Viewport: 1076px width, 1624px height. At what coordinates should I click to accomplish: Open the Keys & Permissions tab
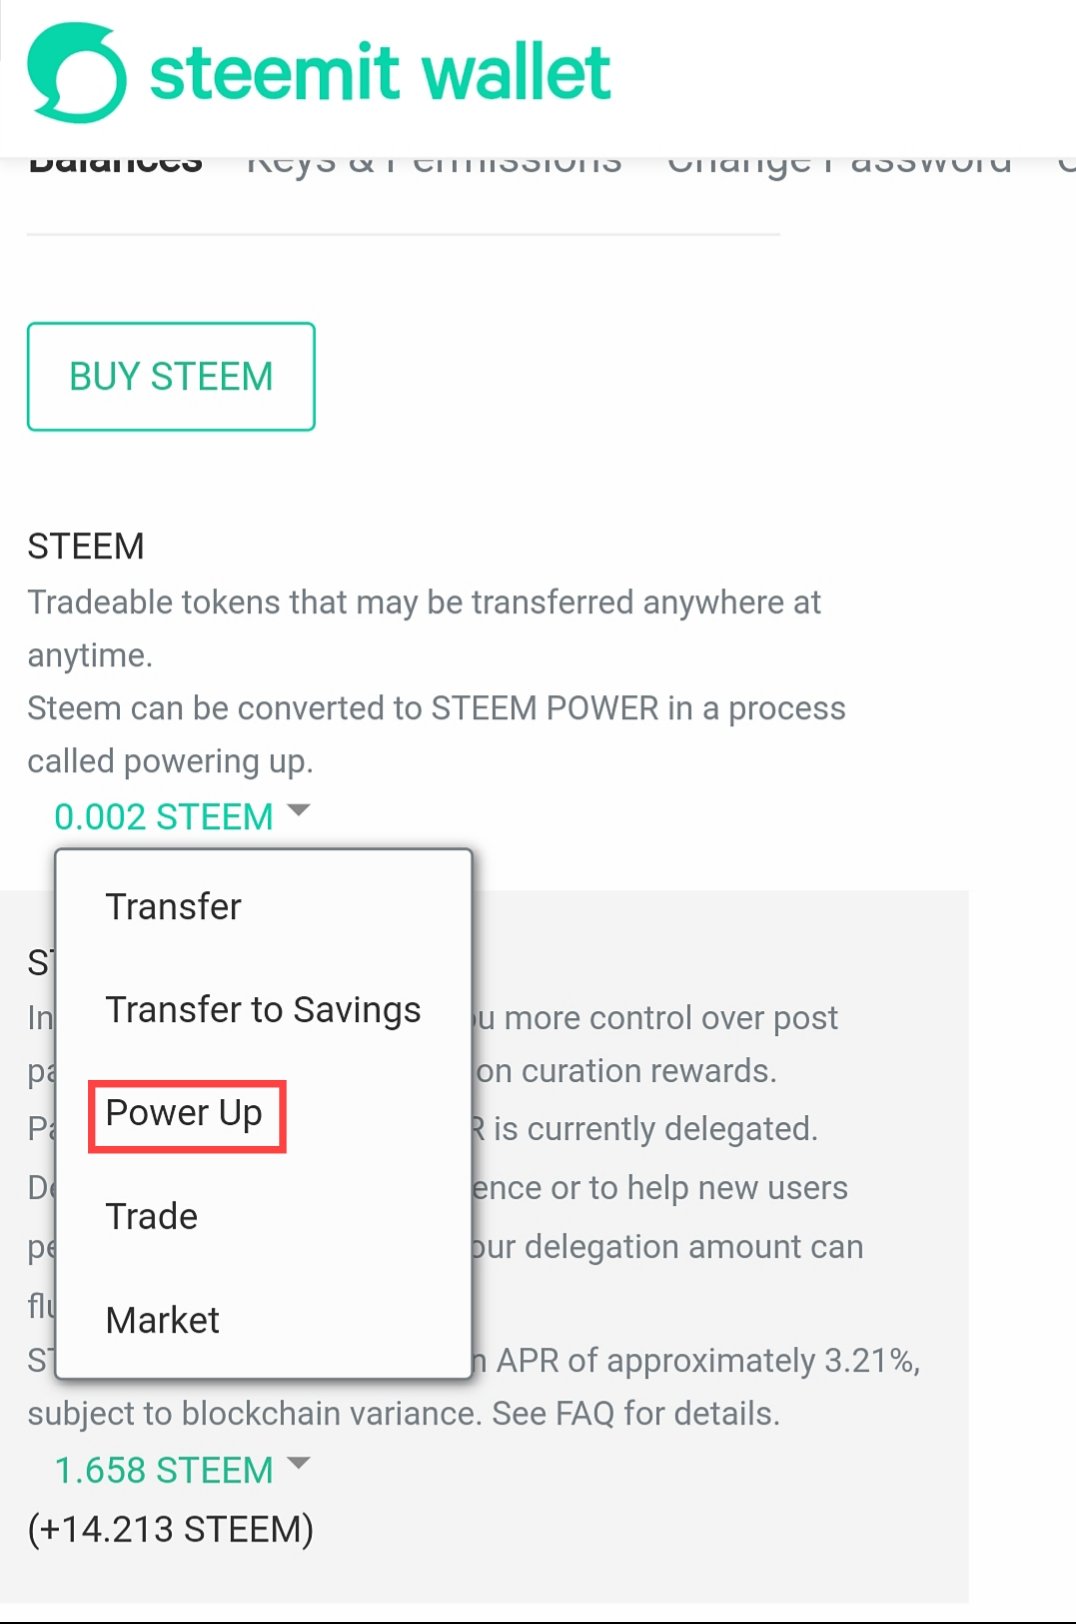tap(434, 165)
